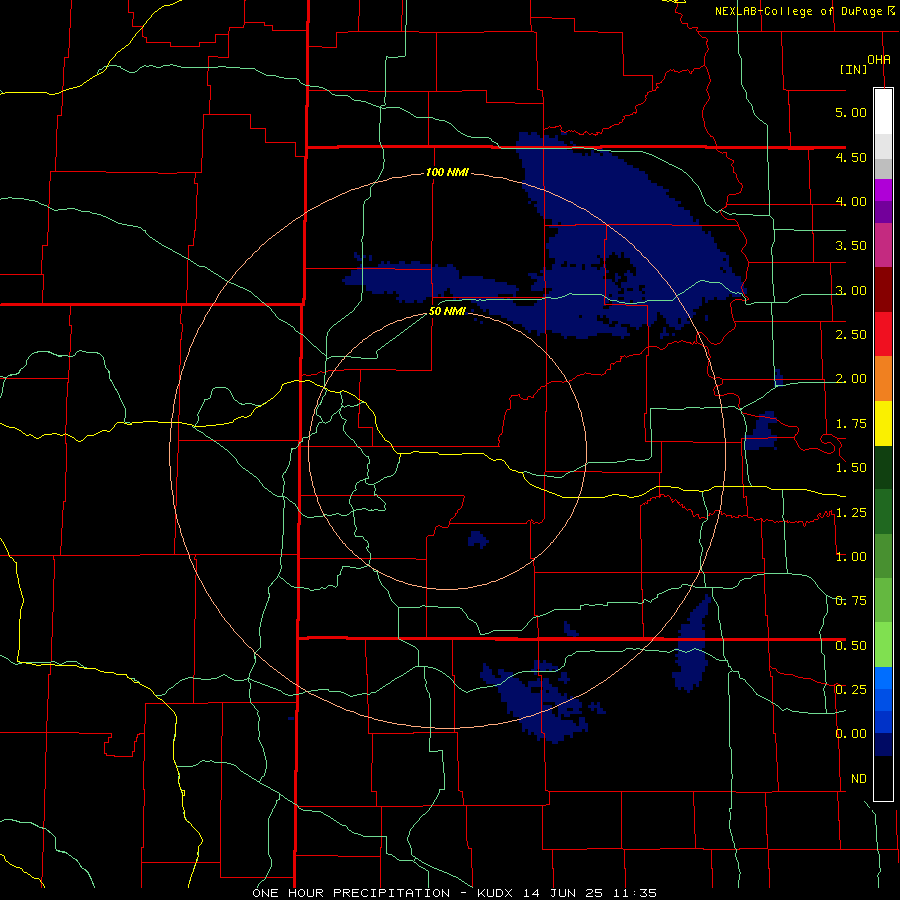Click the 0.25 legend value
This screenshot has height=900, width=900.
pos(851,689)
